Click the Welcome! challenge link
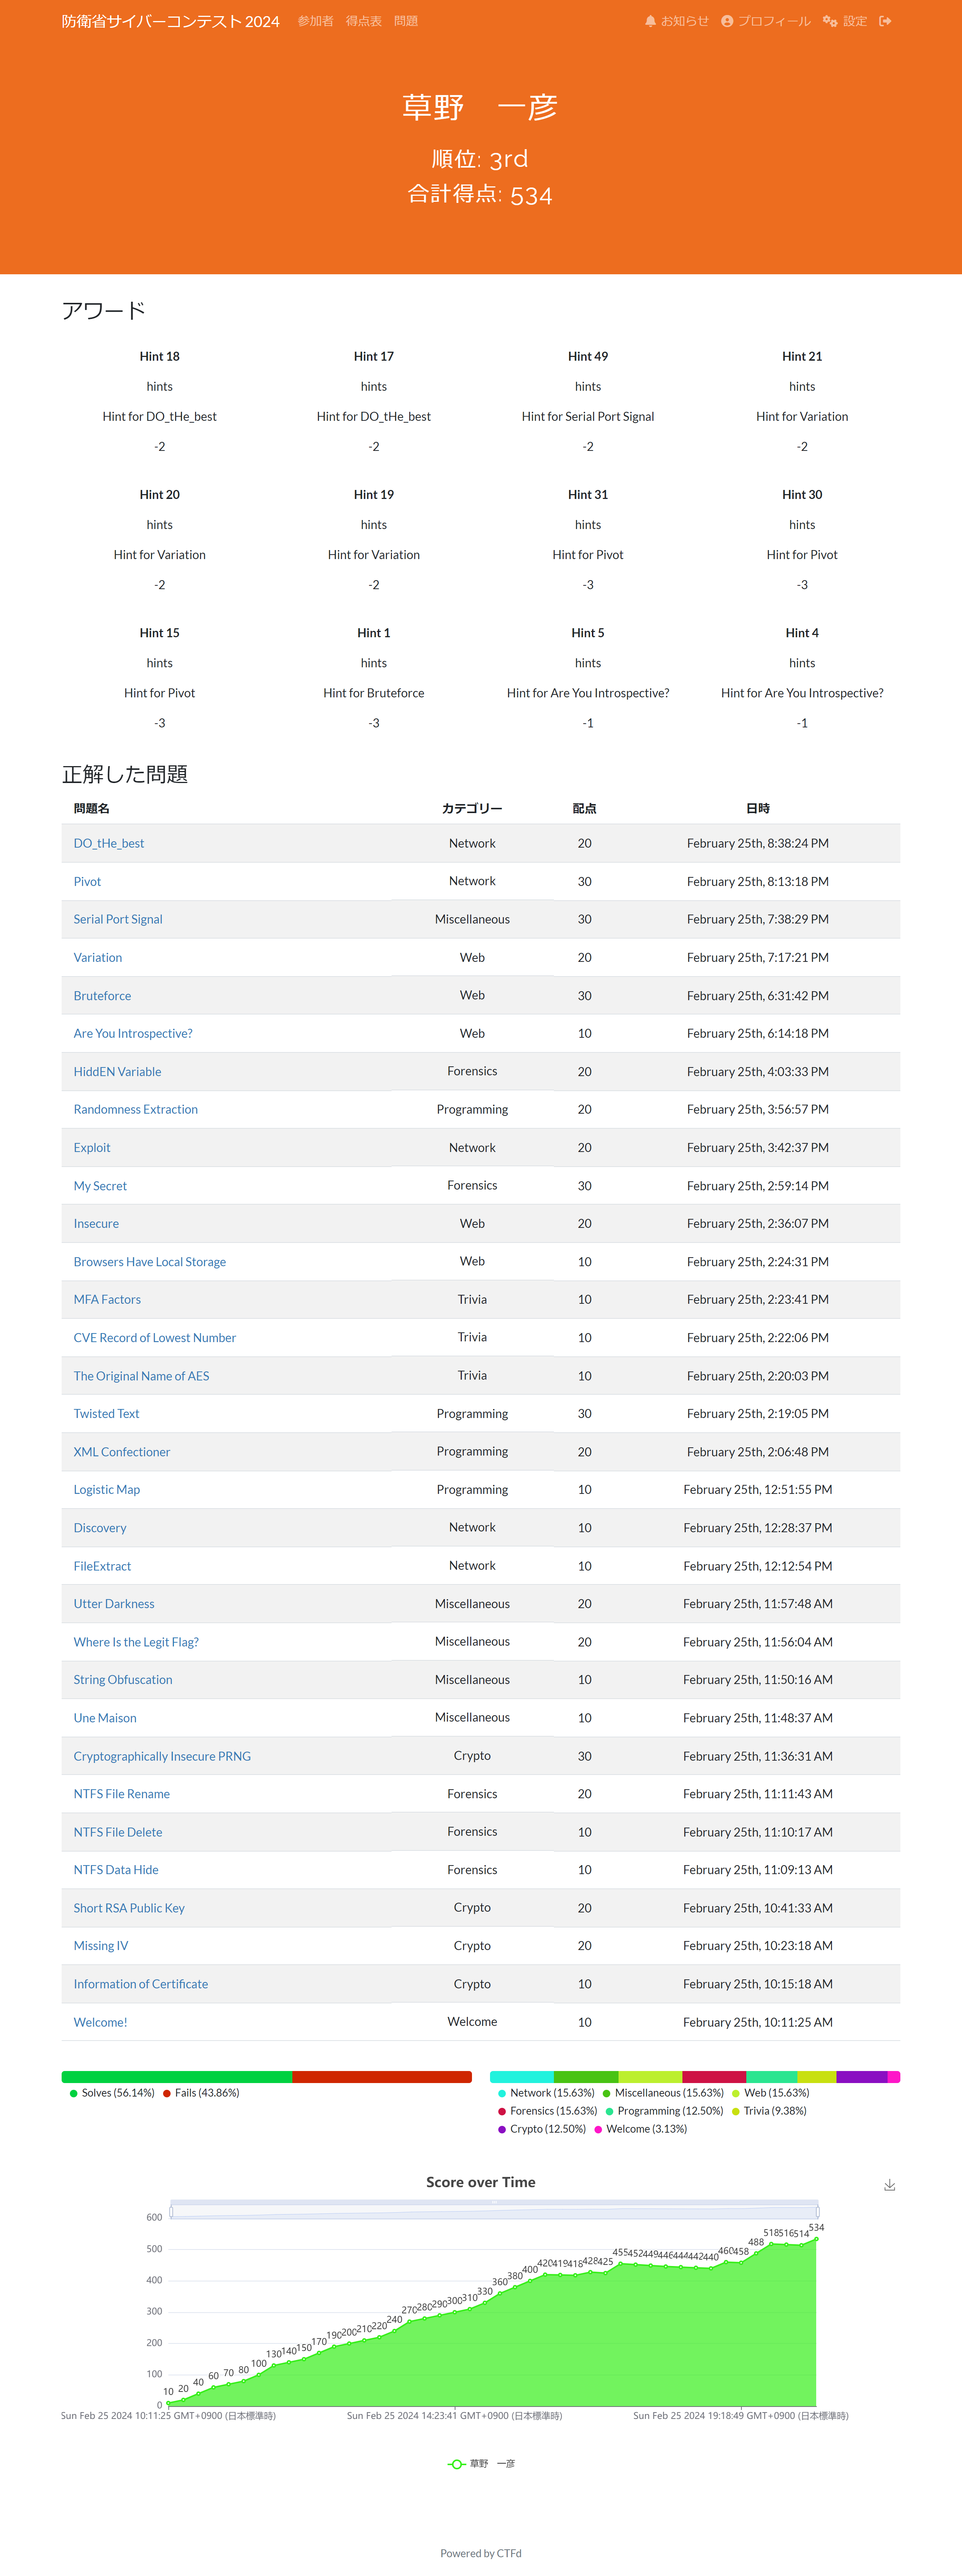Image resolution: width=962 pixels, height=2576 pixels. click(x=100, y=2022)
